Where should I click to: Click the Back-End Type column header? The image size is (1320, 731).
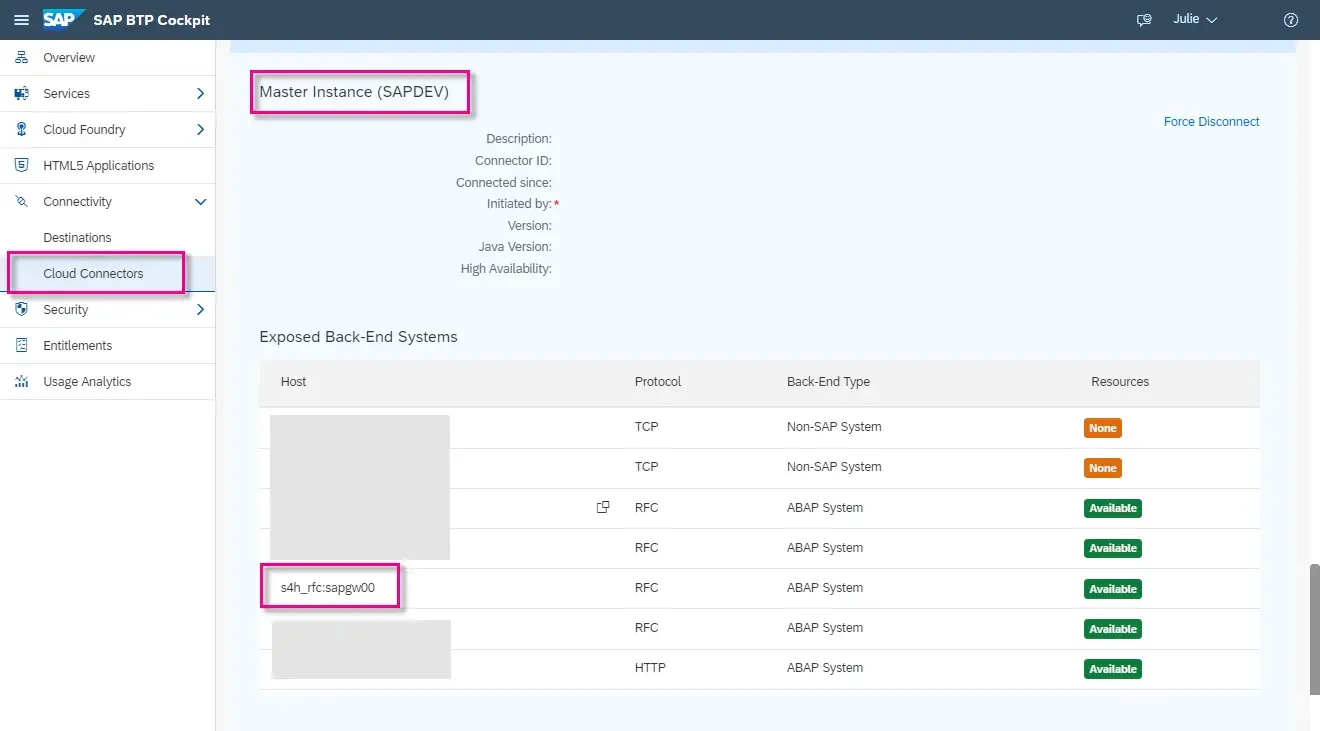coord(828,382)
